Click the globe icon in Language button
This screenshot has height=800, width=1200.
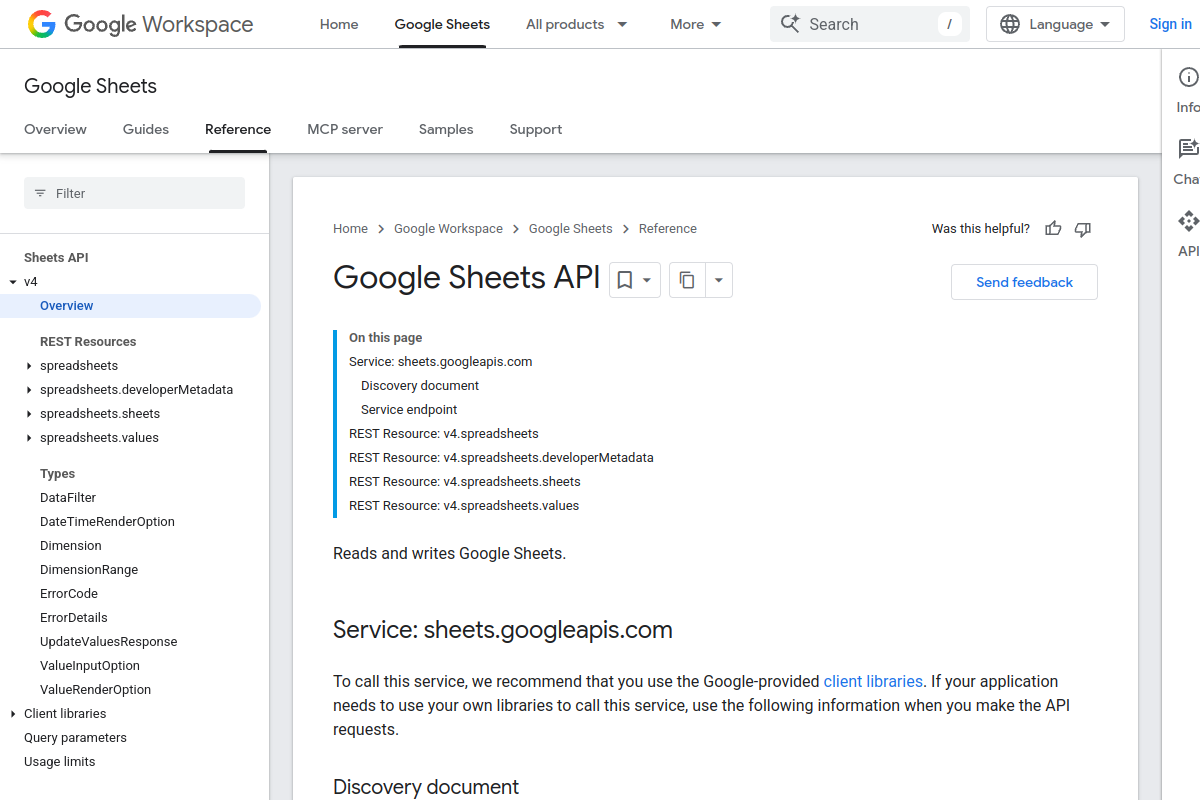1010,24
